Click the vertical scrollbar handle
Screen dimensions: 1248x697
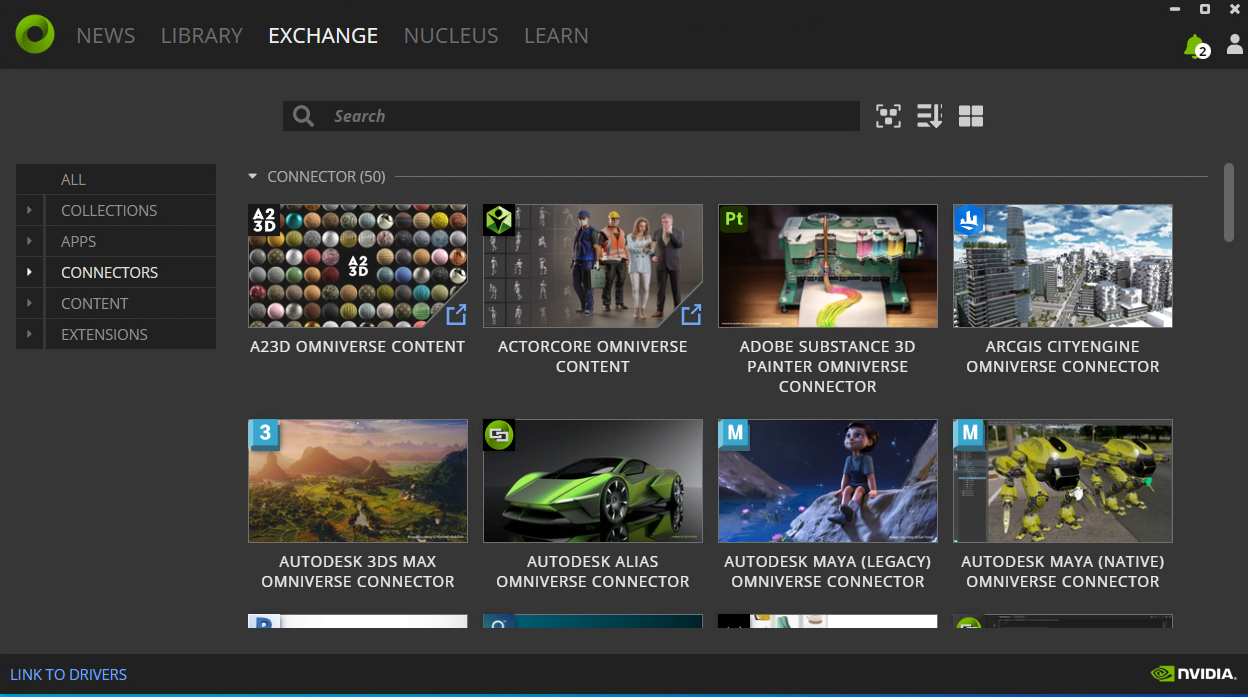[1229, 202]
